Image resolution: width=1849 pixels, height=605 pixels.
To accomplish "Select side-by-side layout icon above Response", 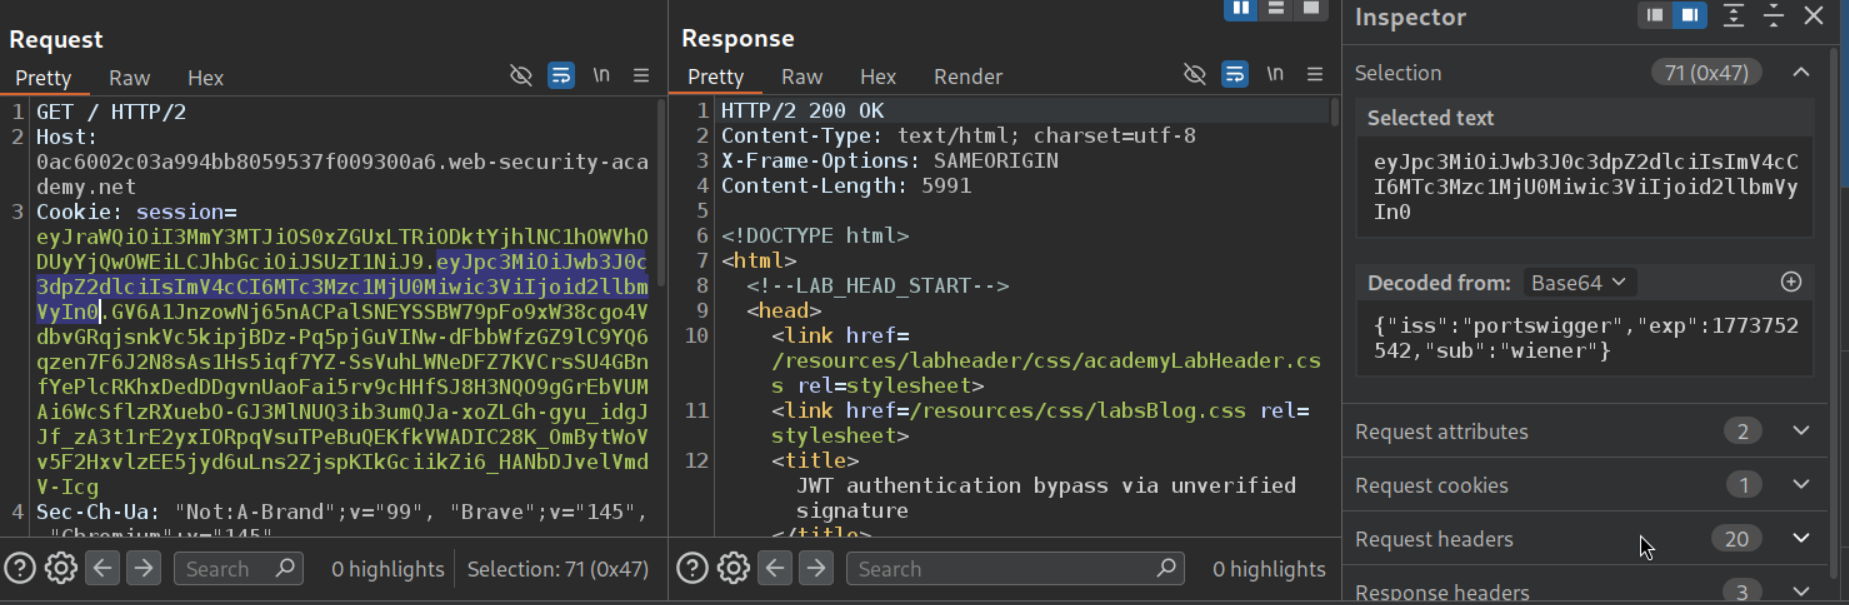I will point(1240,9).
